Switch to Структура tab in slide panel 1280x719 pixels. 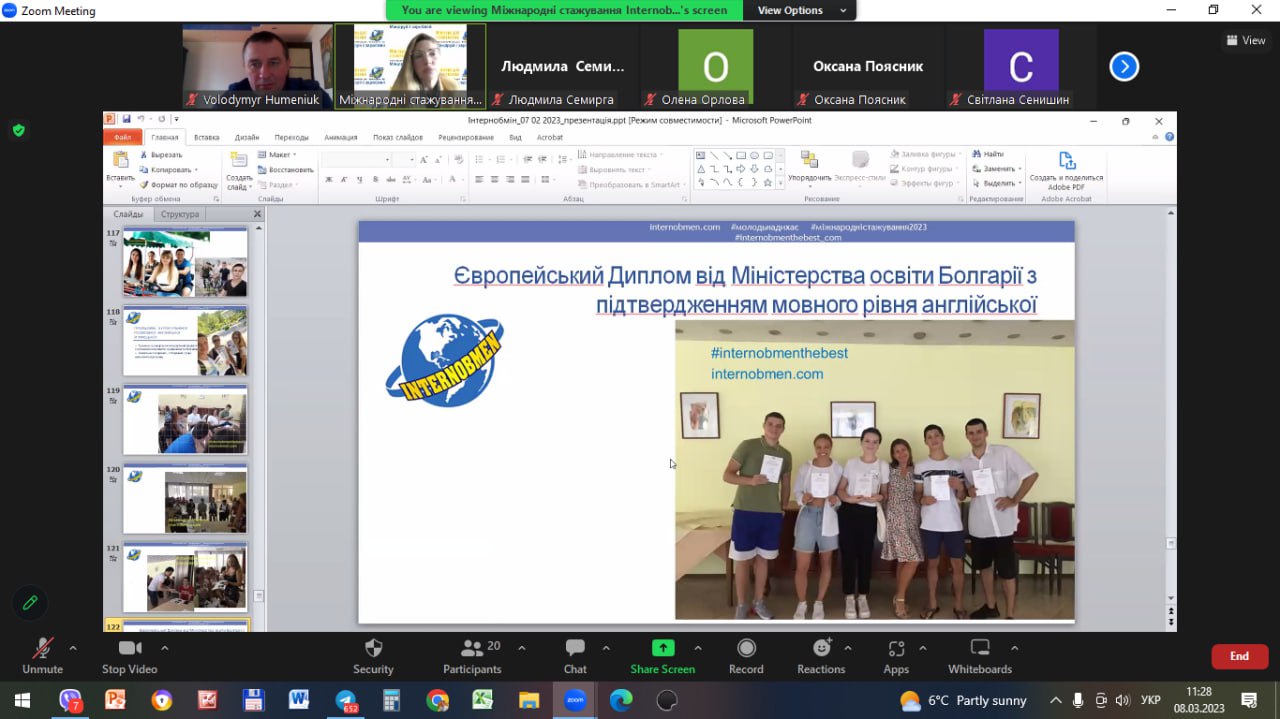pos(180,214)
